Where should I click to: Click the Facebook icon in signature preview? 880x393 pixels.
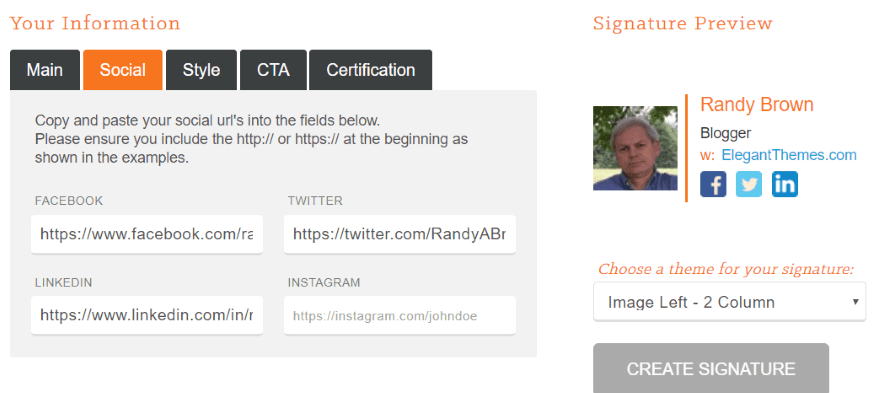point(713,184)
